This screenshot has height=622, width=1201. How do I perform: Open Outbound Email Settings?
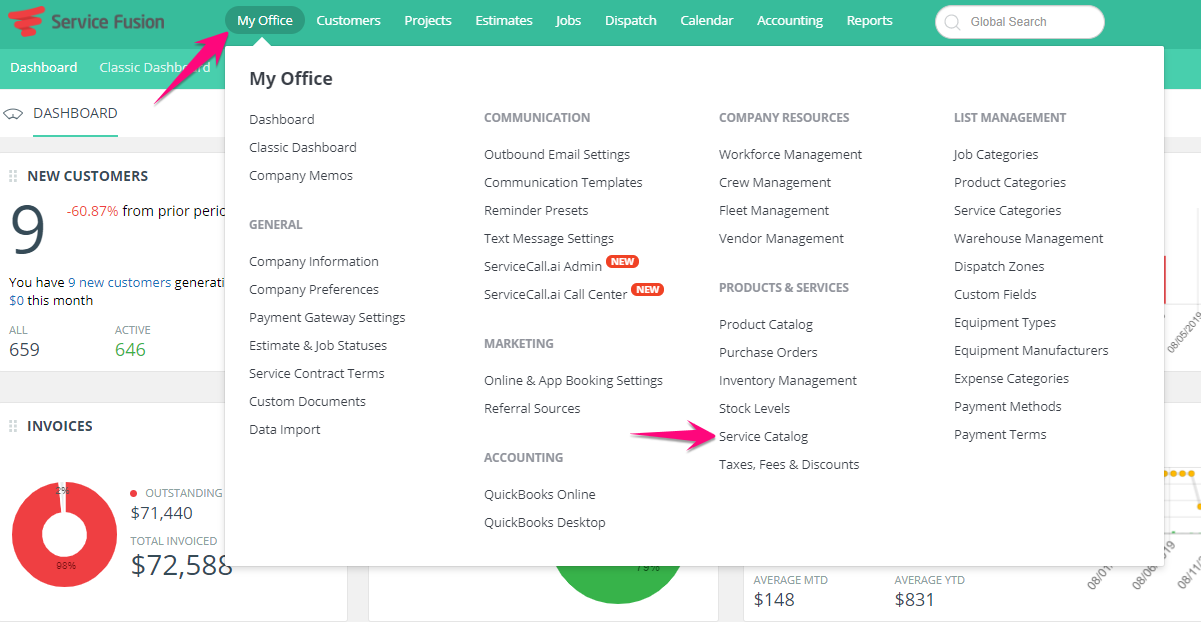557,155
